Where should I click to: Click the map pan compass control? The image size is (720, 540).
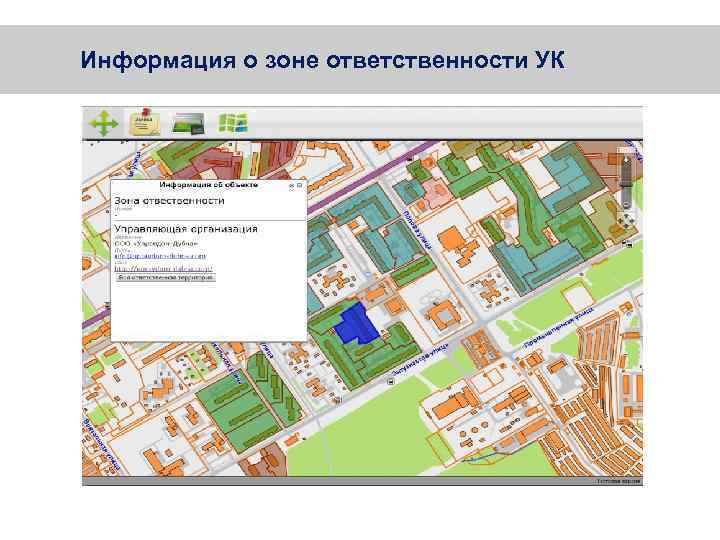tap(626, 220)
